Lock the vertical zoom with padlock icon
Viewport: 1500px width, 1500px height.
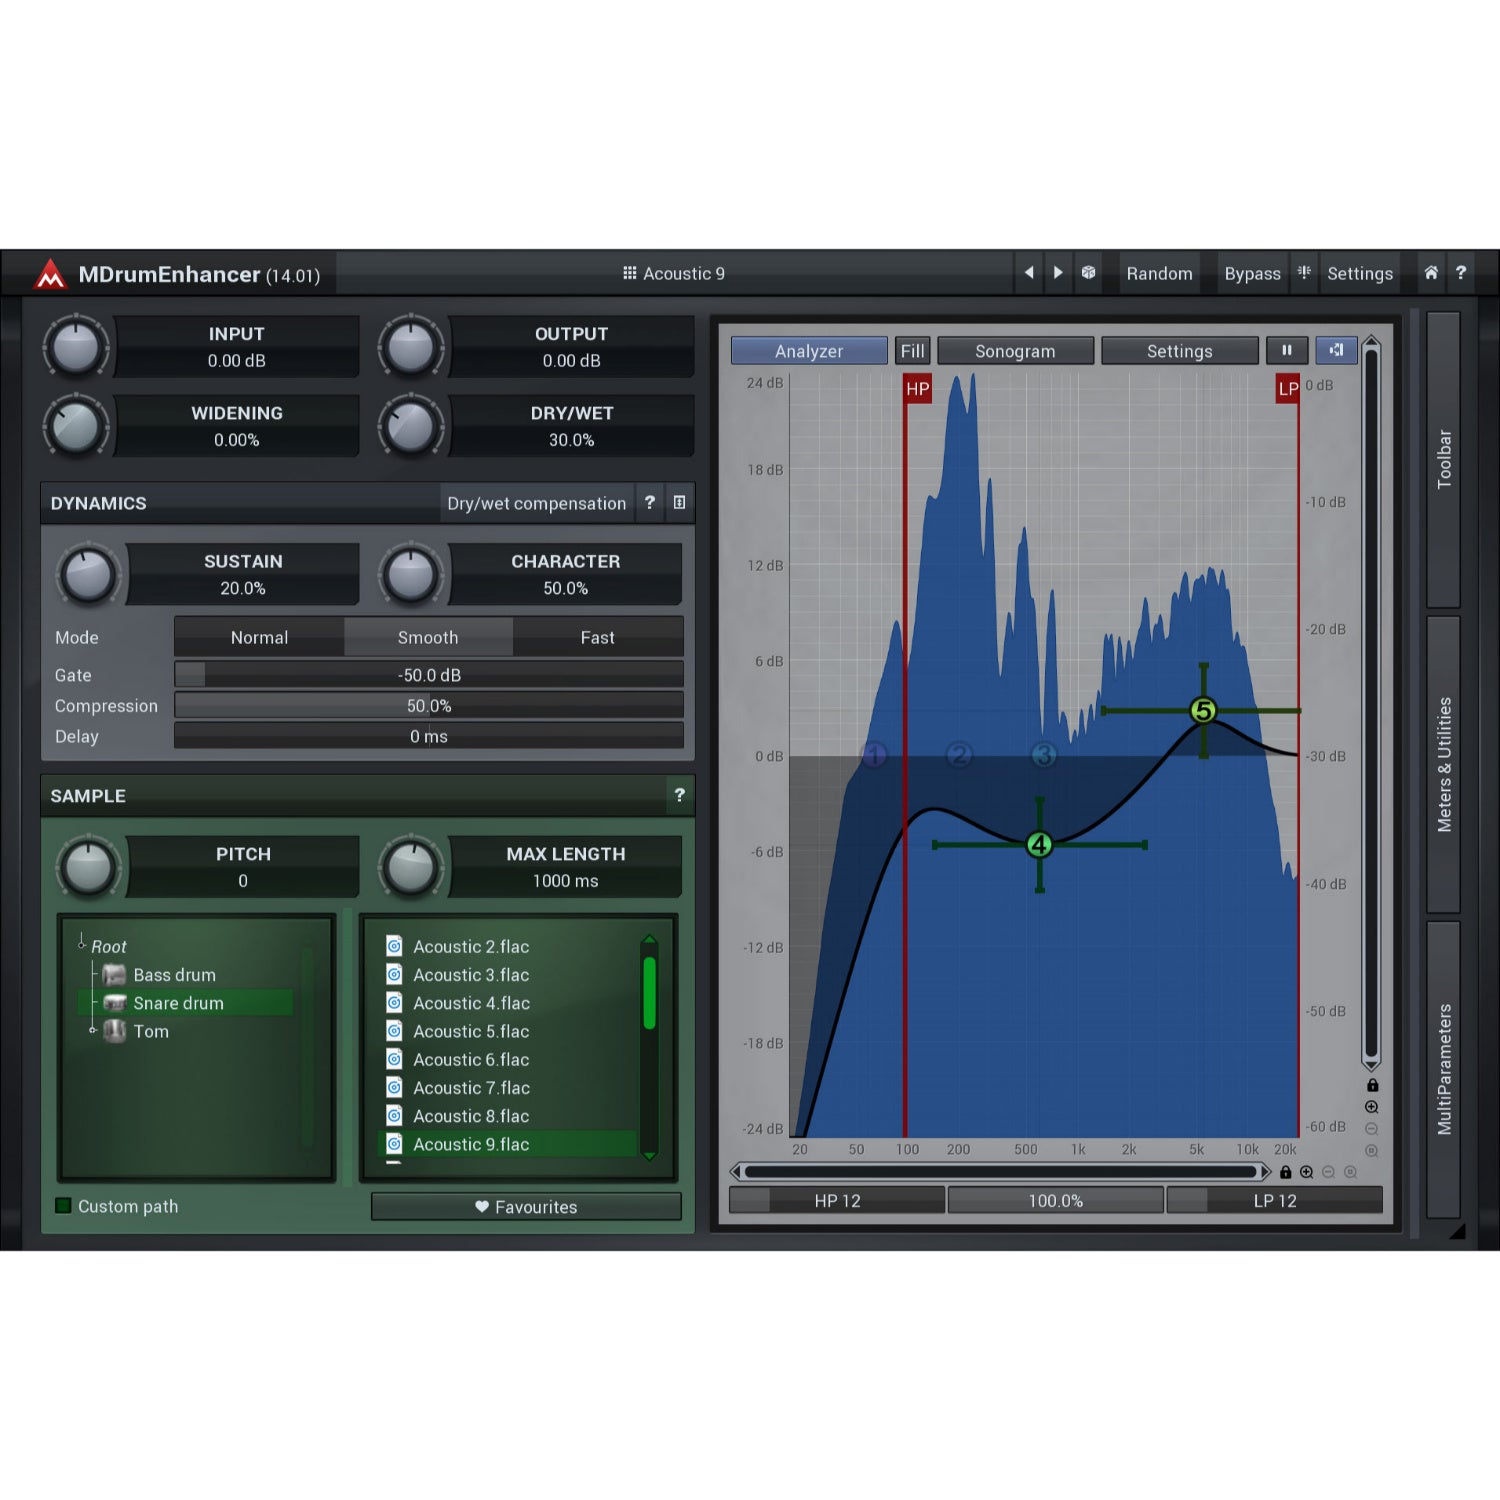pyautogui.click(x=1372, y=1085)
